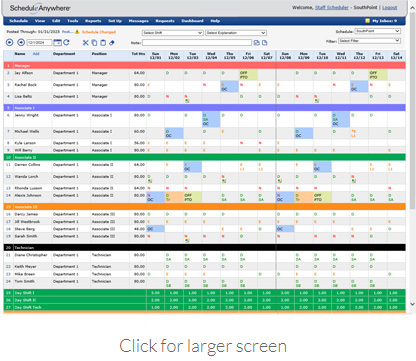Click the refresh schedule icon

coord(66,42)
